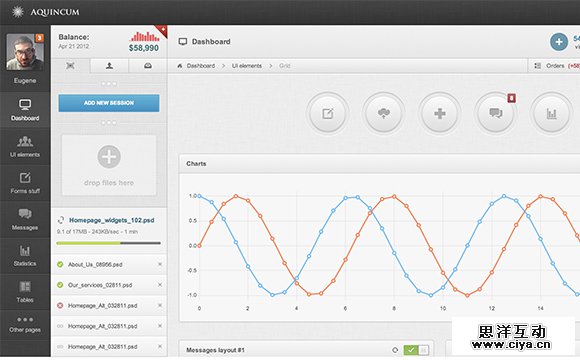Click the blue line's peak point at x=0
580x360 pixels.
[x=199, y=196]
